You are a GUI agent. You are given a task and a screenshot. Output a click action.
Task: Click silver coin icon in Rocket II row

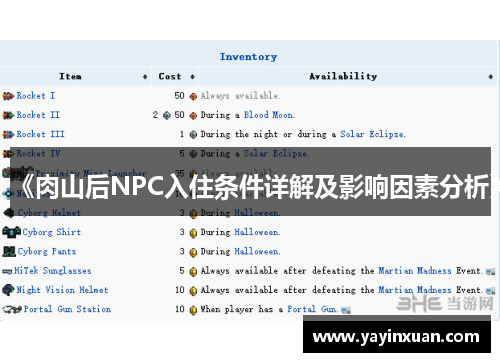(167, 116)
